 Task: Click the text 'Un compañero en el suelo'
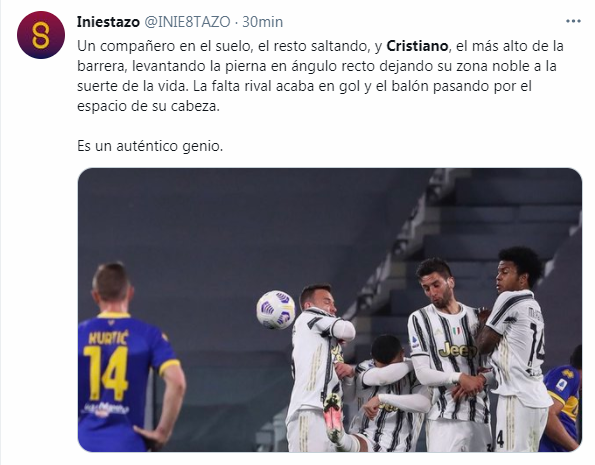coord(165,46)
